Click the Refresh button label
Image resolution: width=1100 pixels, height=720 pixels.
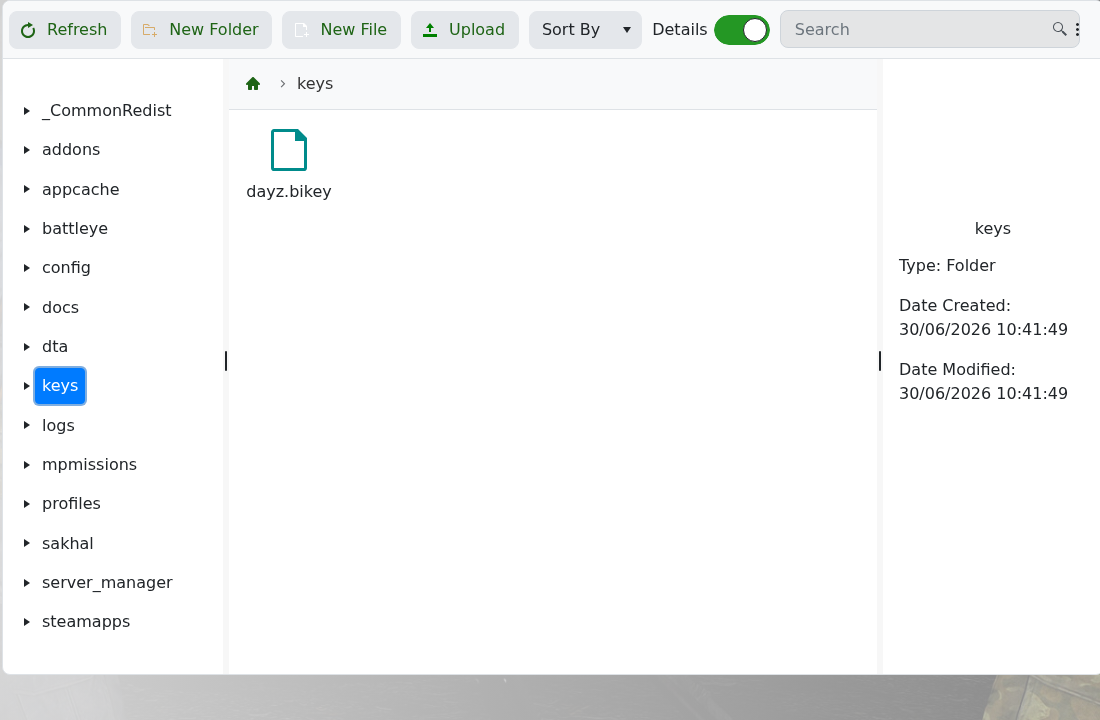click(x=77, y=29)
